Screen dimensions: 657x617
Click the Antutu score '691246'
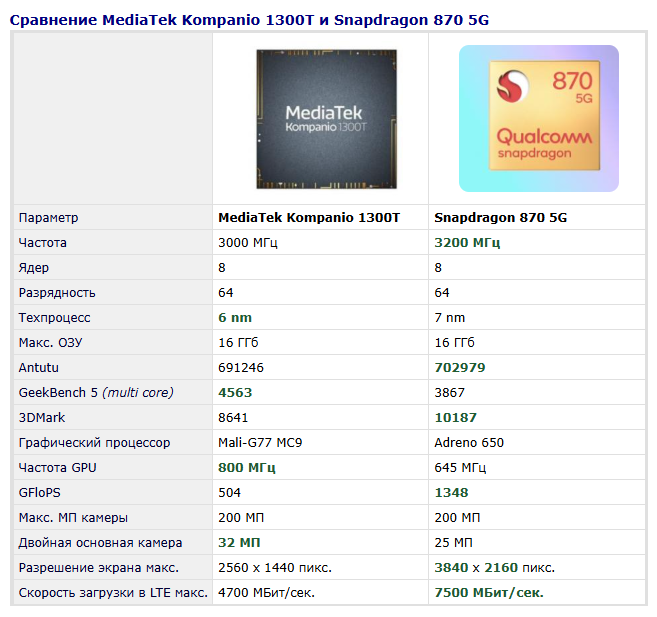[x=241, y=368]
